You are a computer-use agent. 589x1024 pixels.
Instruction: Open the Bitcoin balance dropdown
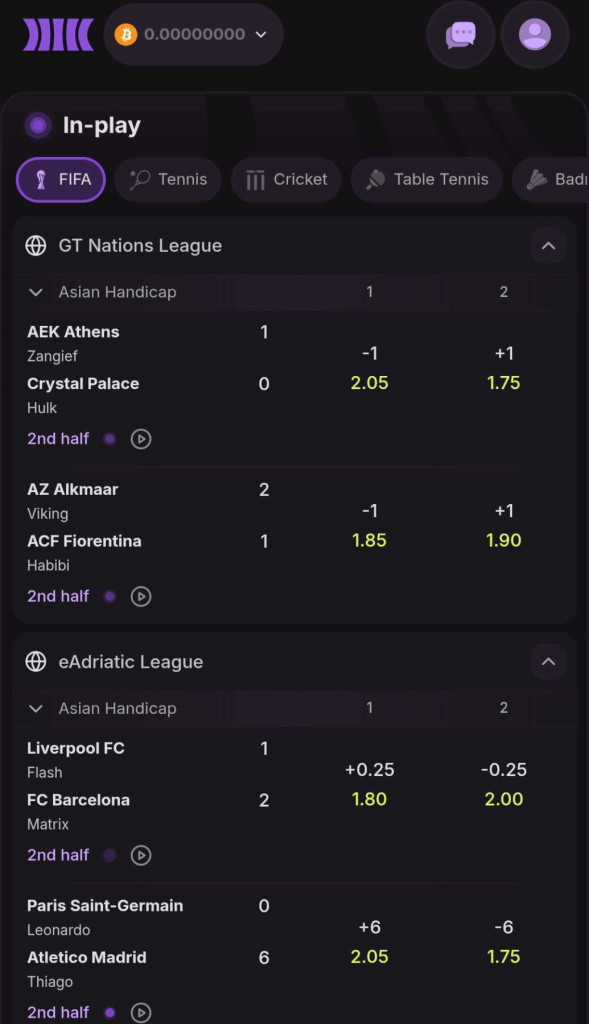(x=193, y=35)
